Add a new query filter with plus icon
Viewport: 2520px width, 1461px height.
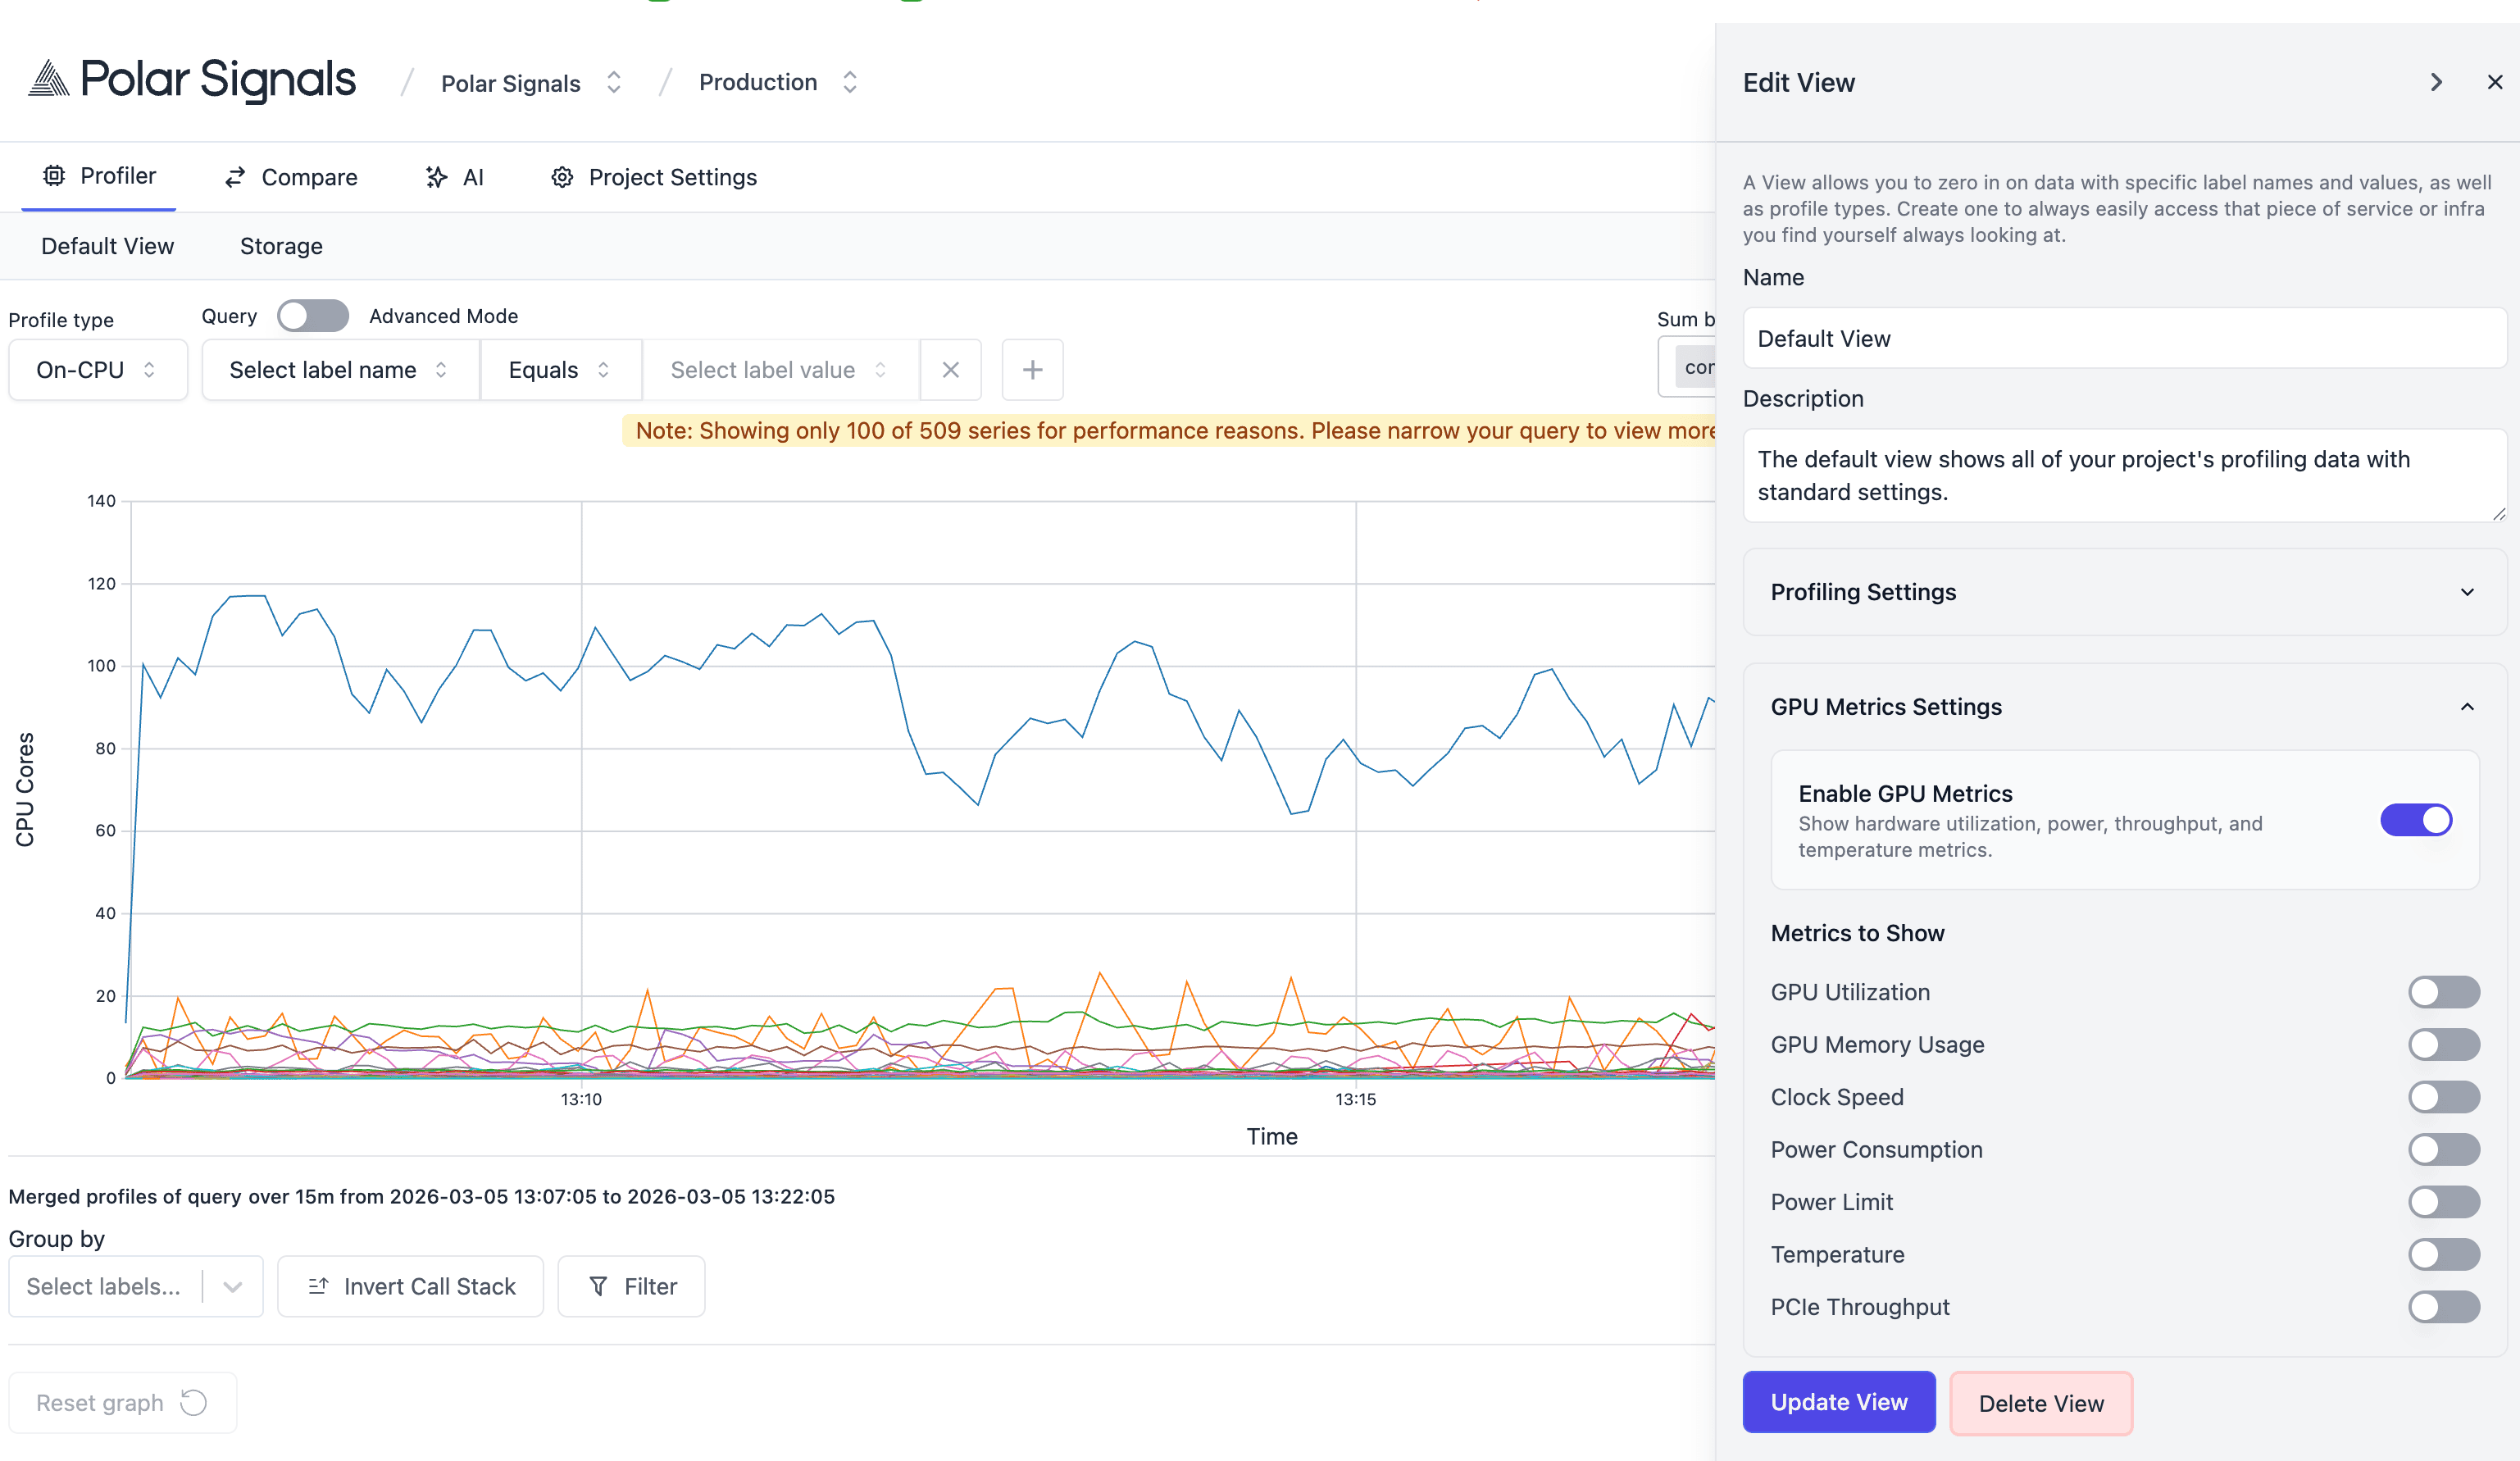tap(1032, 369)
